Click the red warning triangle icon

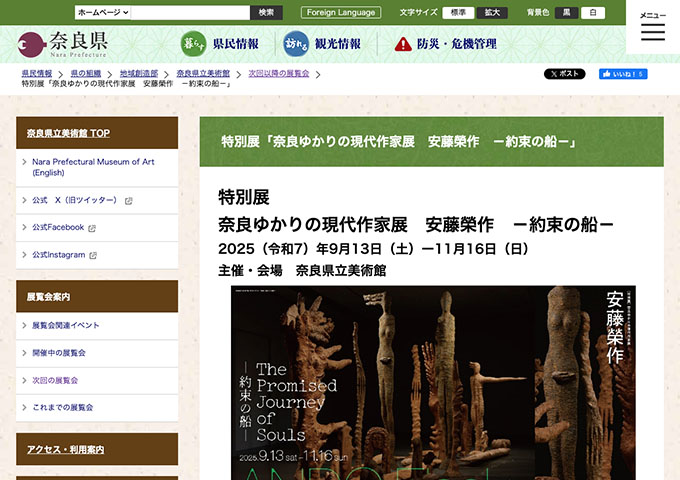click(x=403, y=44)
